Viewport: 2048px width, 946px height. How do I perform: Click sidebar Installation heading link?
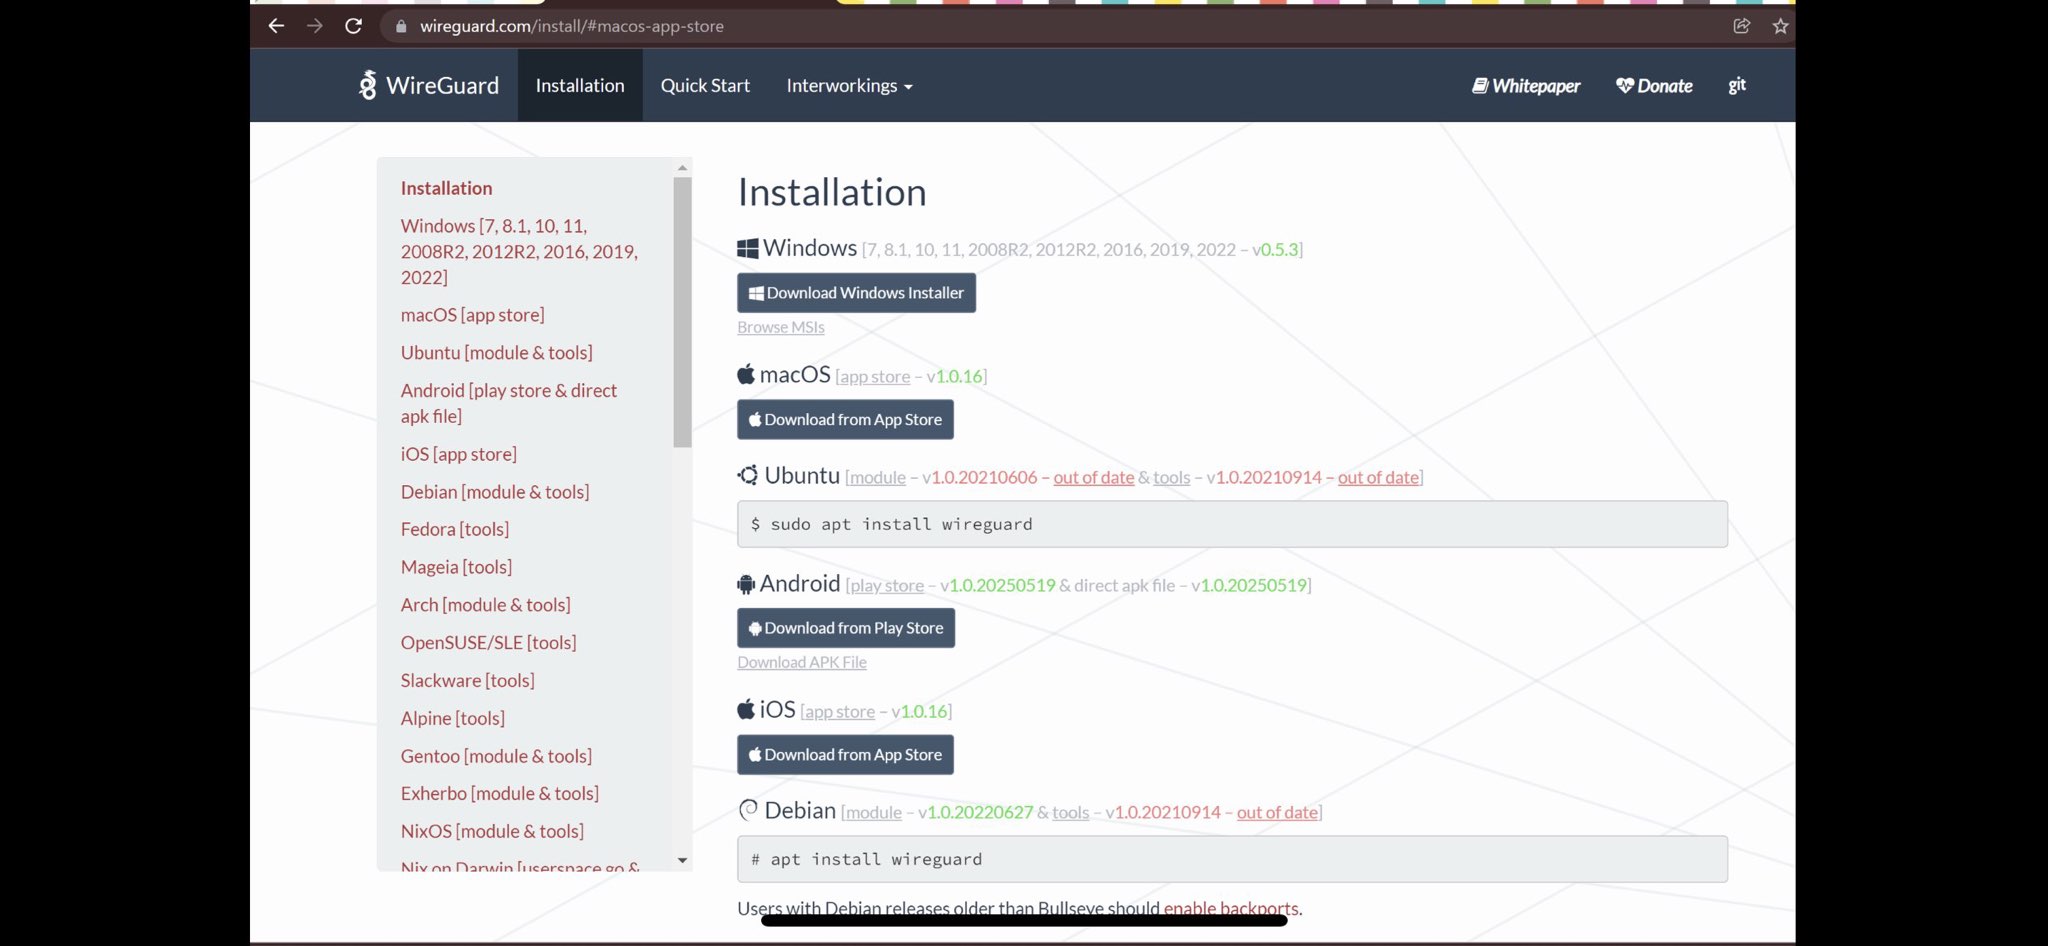coord(446,188)
